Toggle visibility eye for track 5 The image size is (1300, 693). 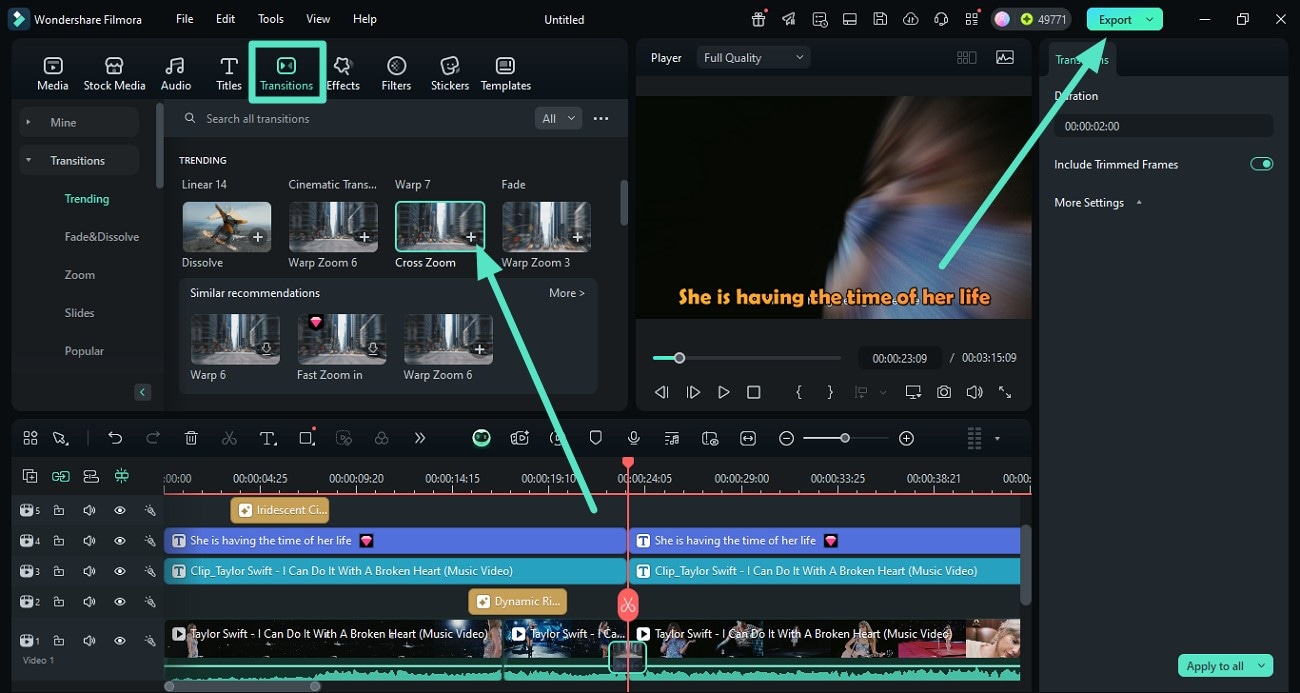click(120, 510)
